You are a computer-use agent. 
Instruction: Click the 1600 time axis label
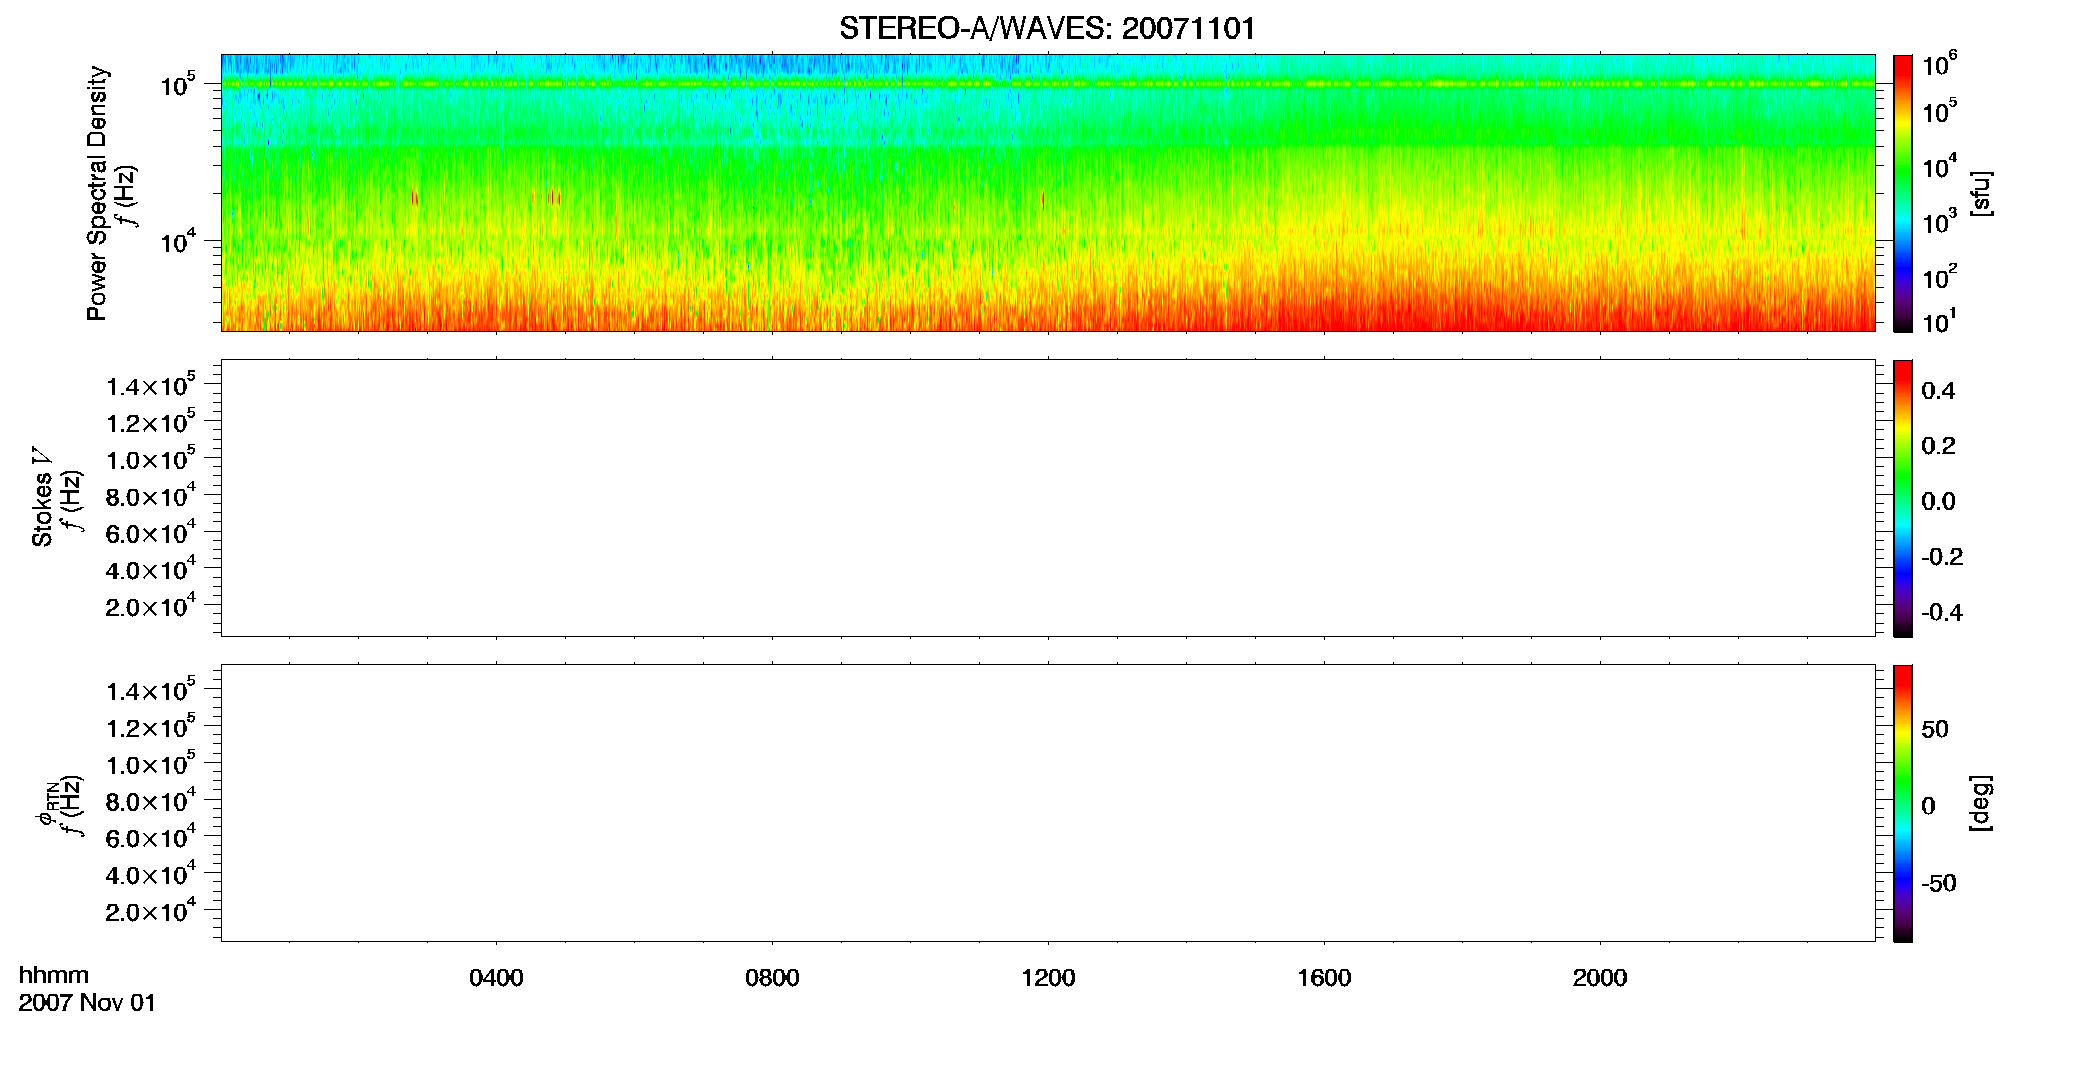tap(1324, 978)
